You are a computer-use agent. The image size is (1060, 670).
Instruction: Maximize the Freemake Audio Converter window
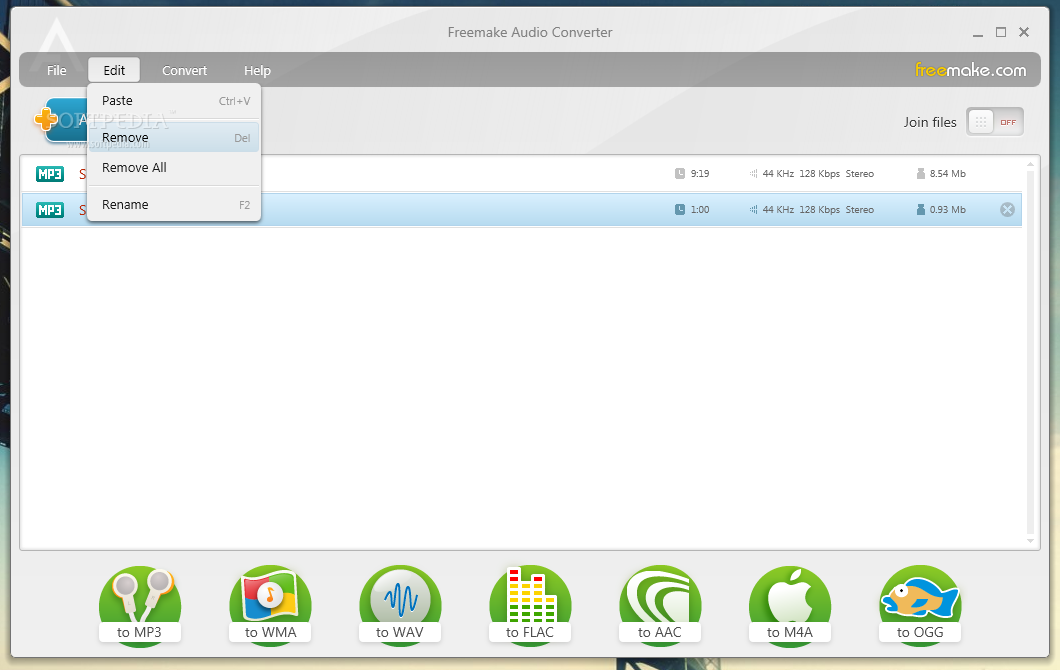1001,32
